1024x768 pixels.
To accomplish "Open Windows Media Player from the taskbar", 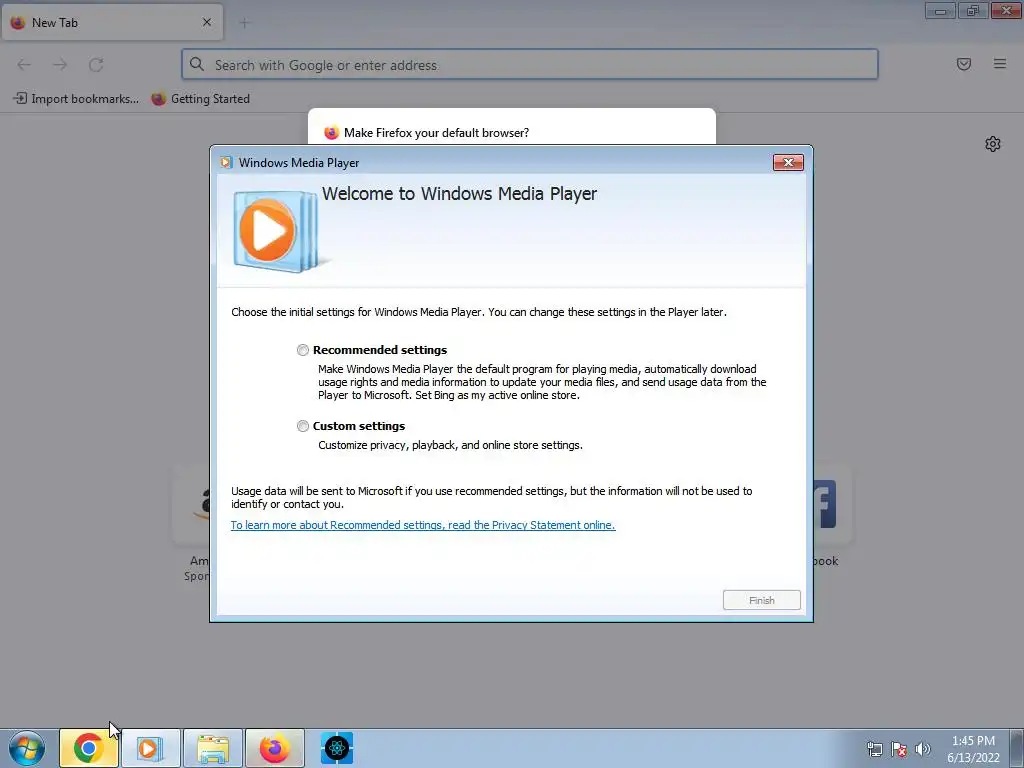I will pyautogui.click(x=150, y=748).
